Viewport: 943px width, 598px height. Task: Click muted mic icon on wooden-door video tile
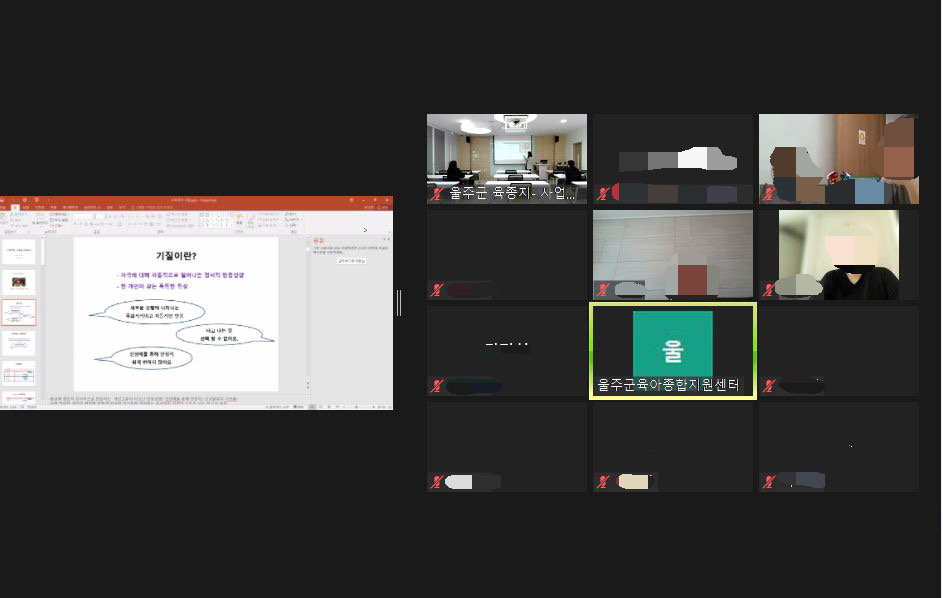click(768, 195)
